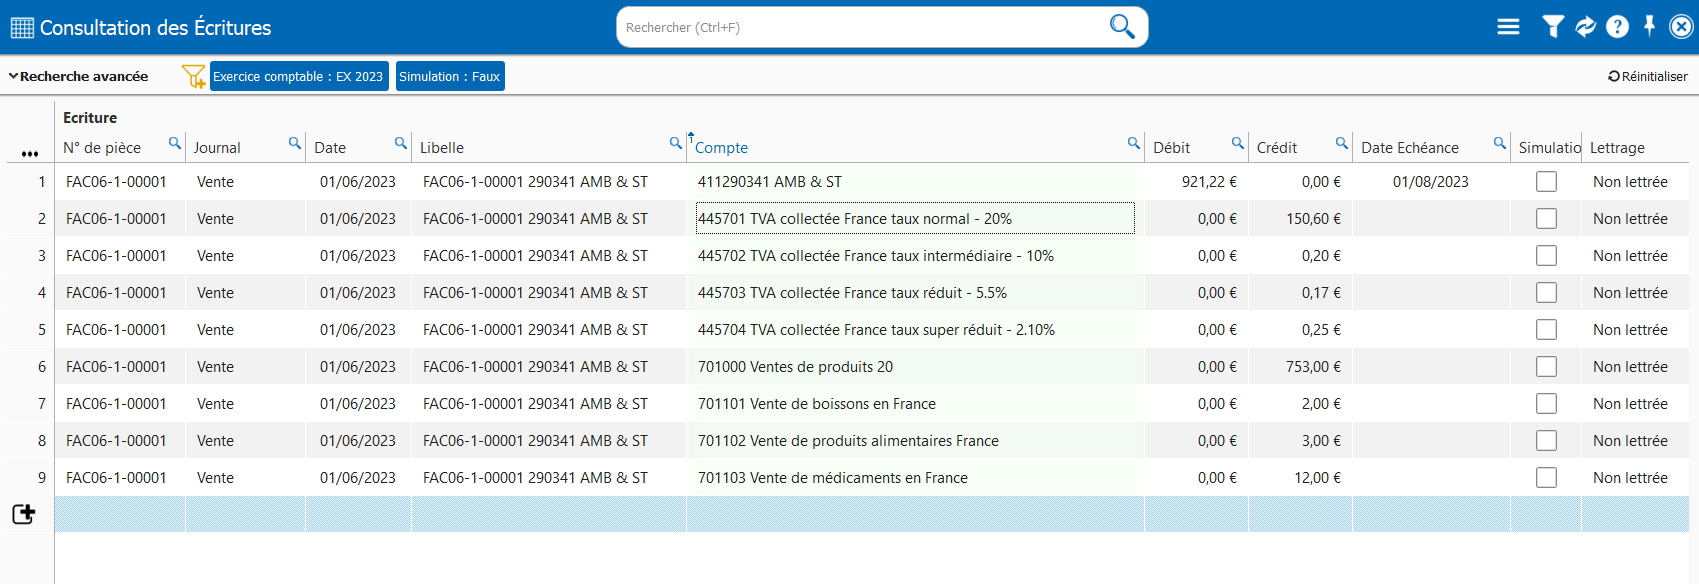Image resolution: width=1699 pixels, height=584 pixels.
Task: Click the pin icon in header
Action: 1649,26
